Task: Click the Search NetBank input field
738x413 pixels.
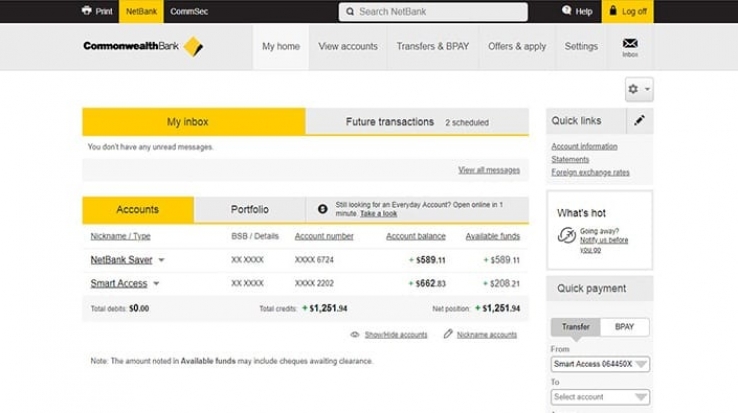Action: click(433, 12)
